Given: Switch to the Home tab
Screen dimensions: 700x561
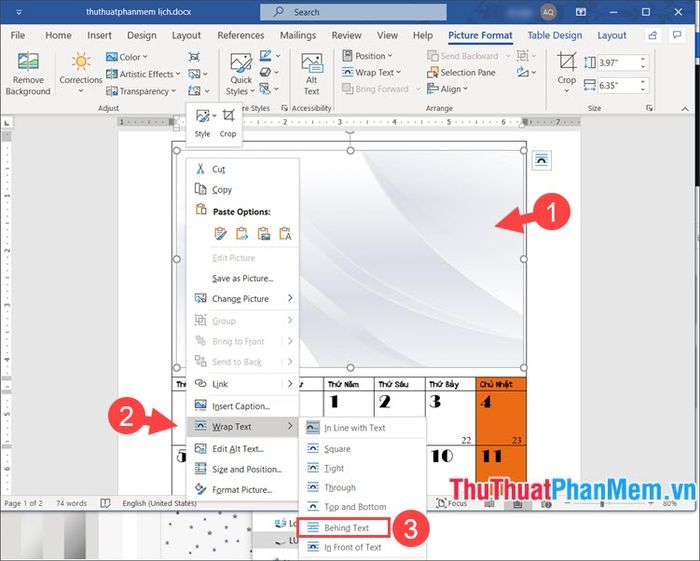Looking at the screenshot, I should (58, 35).
